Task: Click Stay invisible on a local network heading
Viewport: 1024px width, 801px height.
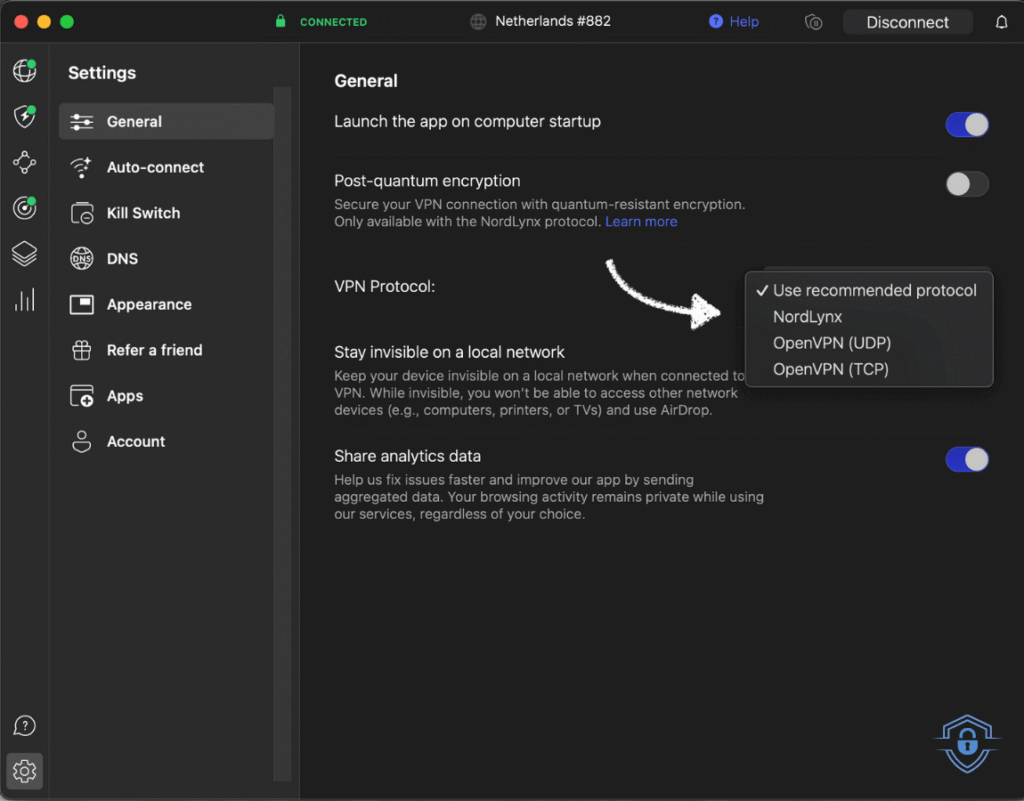Action: pyautogui.click(x=449, y=352)
